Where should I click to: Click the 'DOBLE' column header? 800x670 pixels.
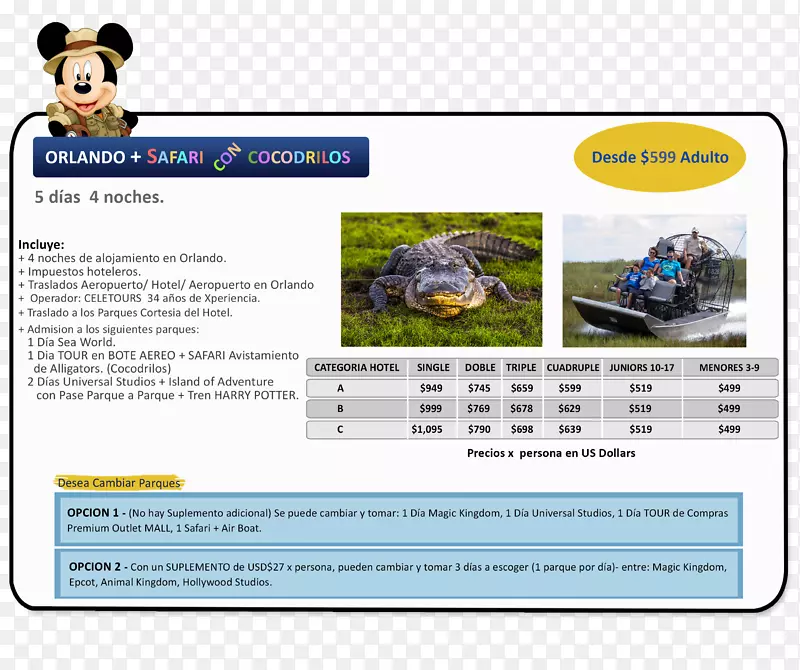pos(480,367)
